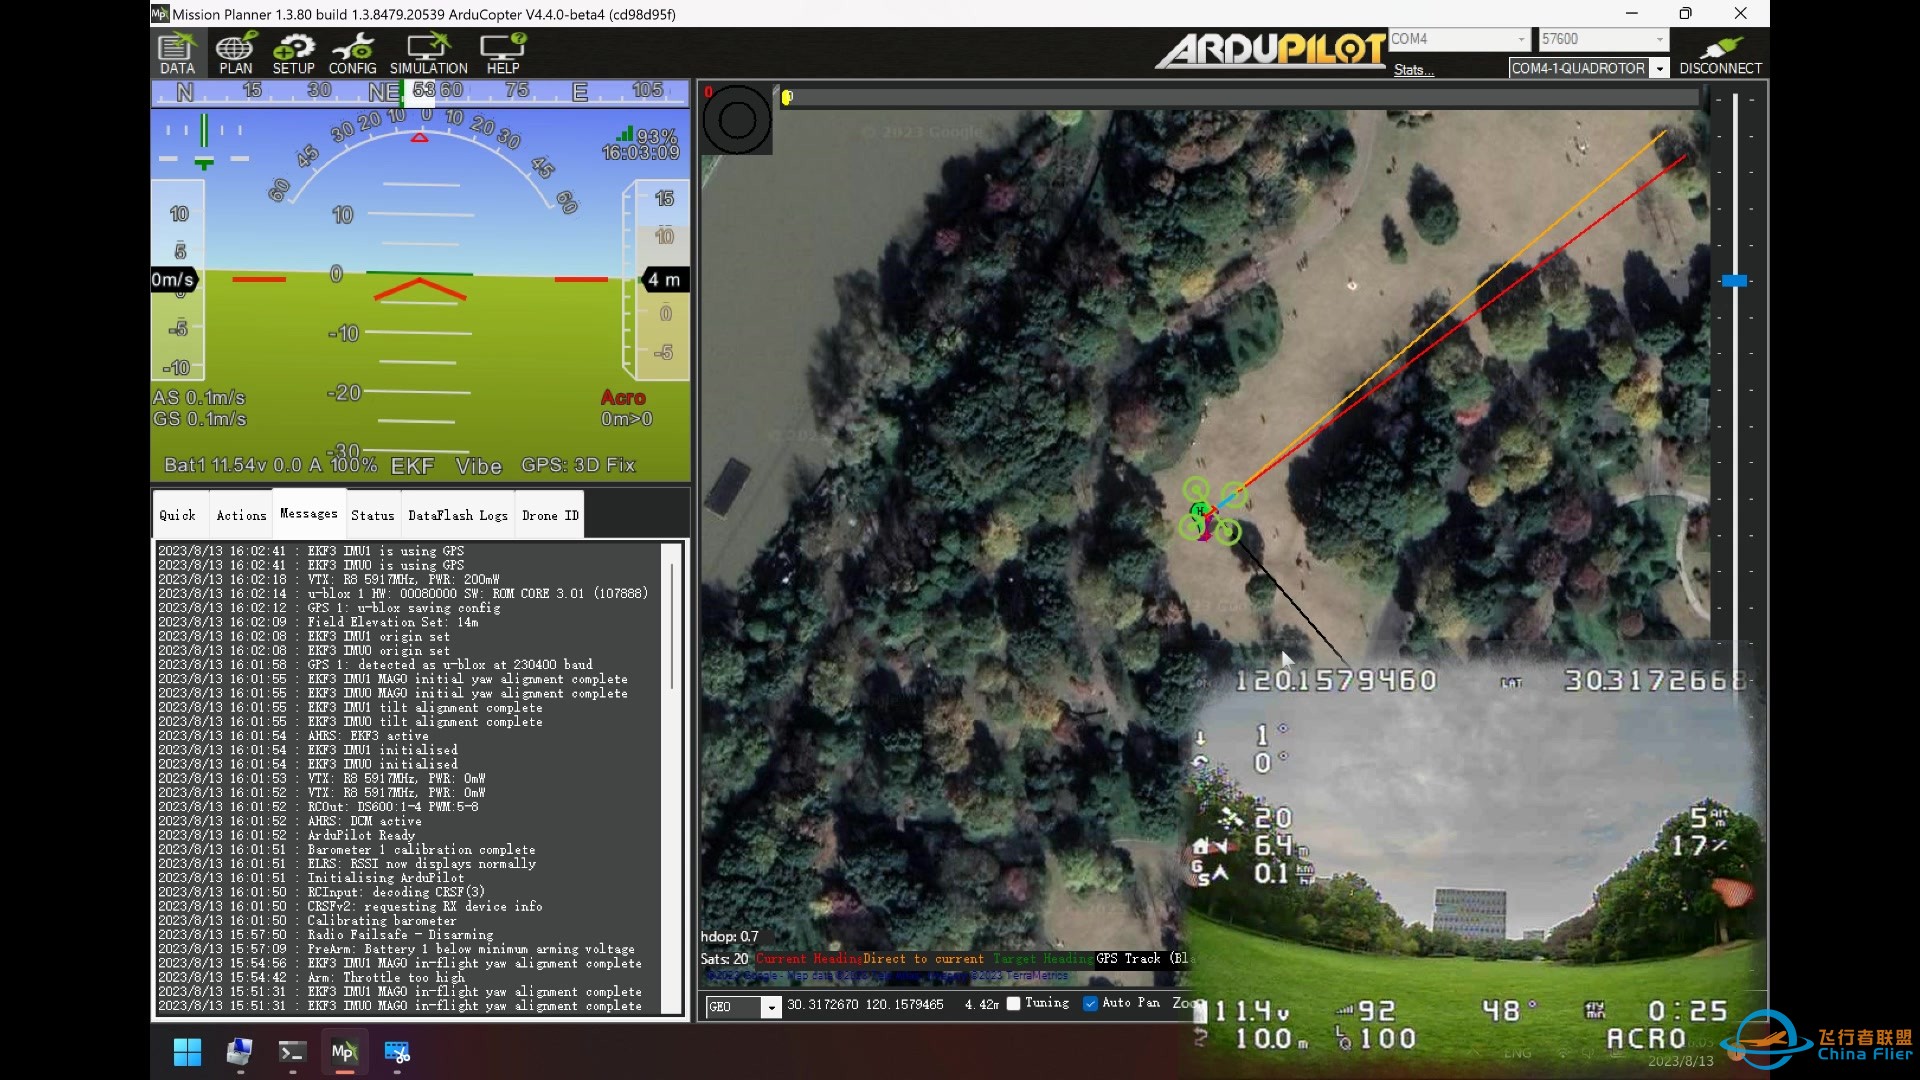Screen dimensions: 1920x1080
Task: Select the CONFIG icon in toolbar
Action: click(351, 54)
